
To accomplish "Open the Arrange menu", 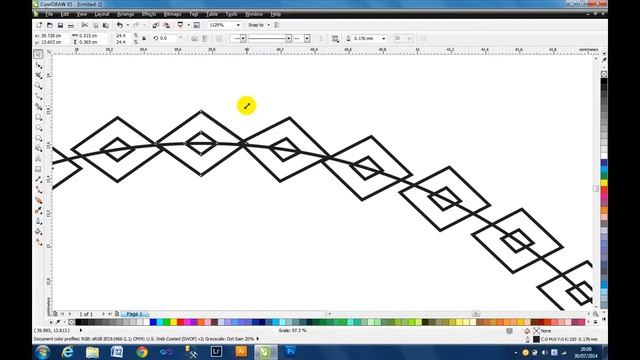I will pyautogui.click(x=125, y=14).
